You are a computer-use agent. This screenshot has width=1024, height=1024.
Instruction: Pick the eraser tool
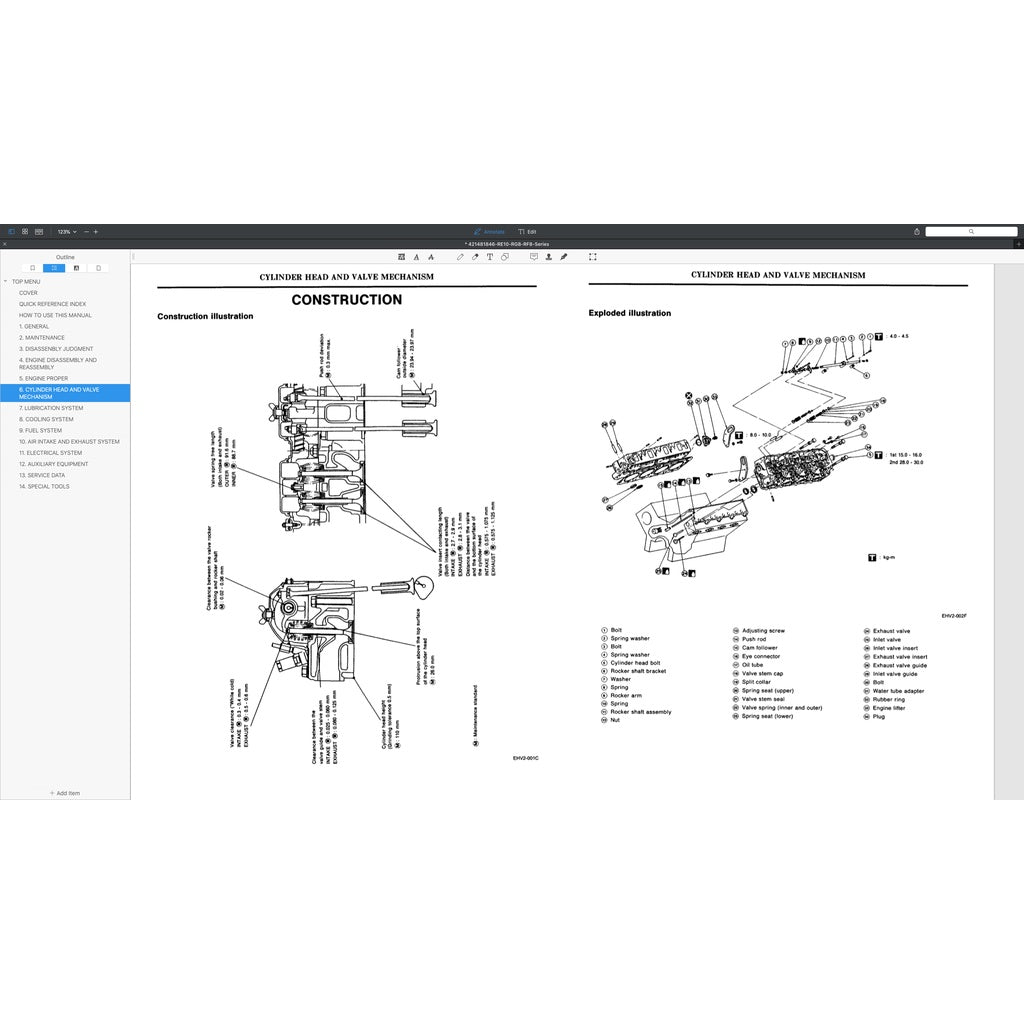[x=474, y=256]
